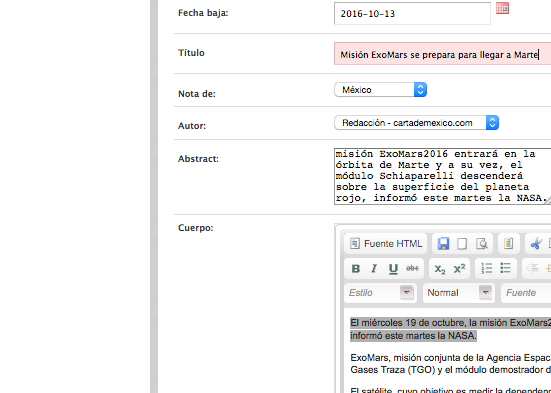This screenshot has height=393, width=551.
Task: Open the Fuente font dropdown
Action: click(x=526, y=293)
